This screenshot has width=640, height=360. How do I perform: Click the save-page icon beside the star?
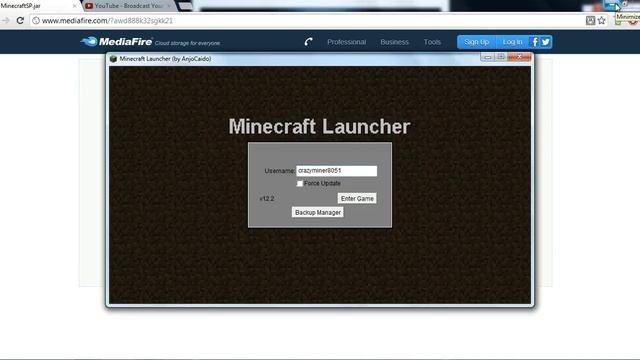point(590,20)
